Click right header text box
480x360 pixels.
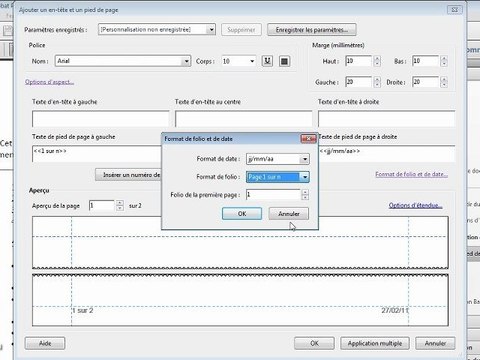387,119
